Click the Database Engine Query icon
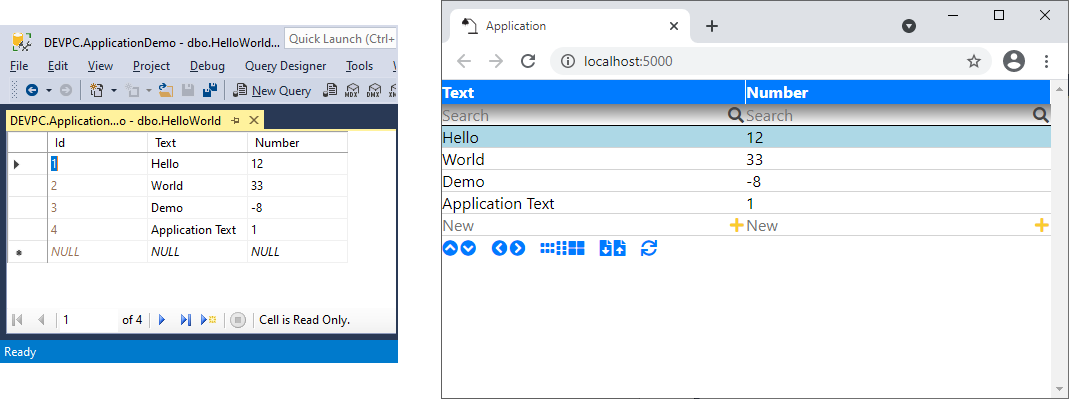Image resolution: width=1069 pixels, height=399 pixels. click(331, 90)
